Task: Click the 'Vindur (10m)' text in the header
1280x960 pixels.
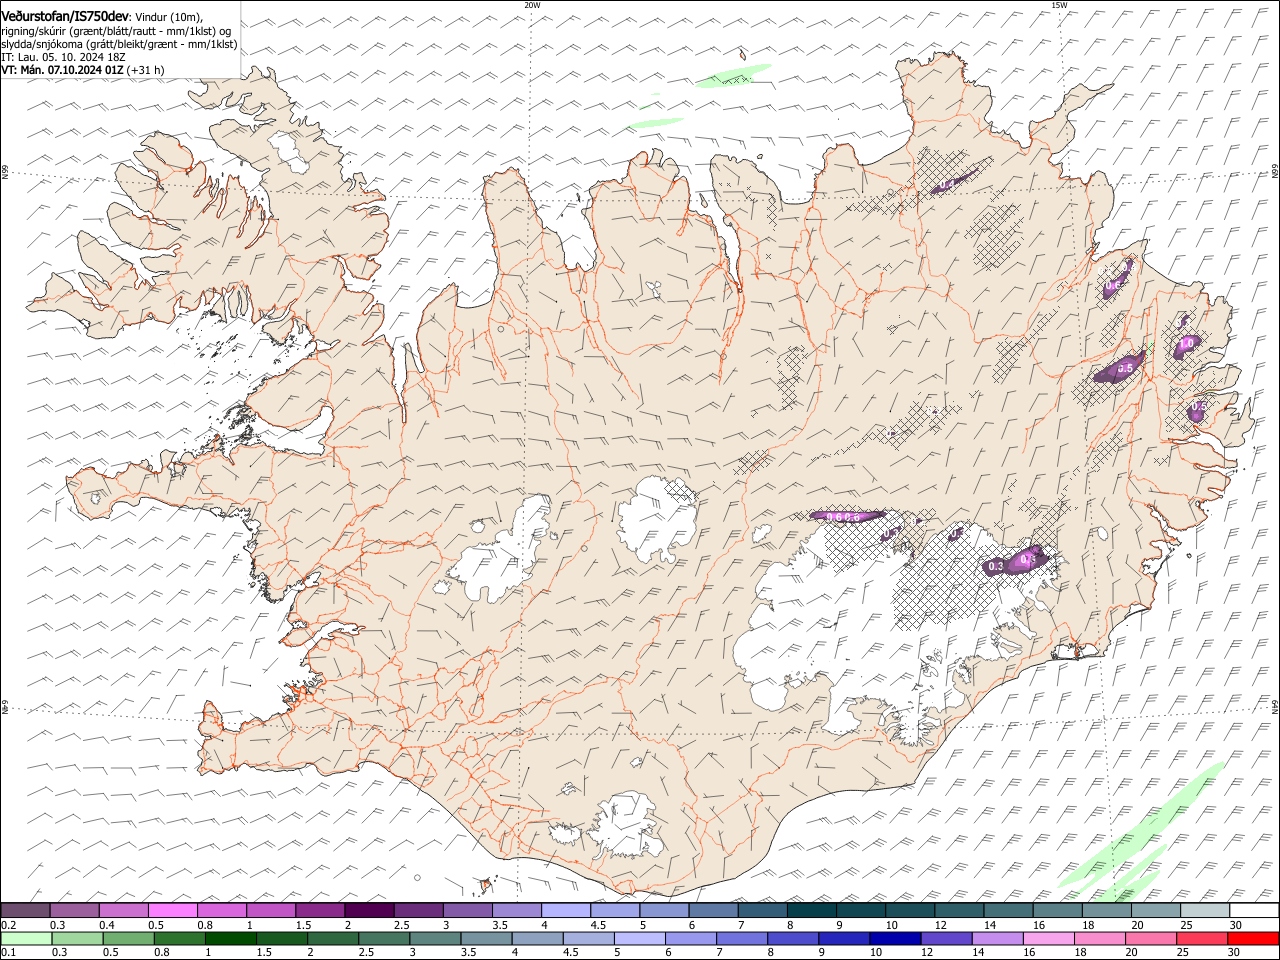Action: click(168, 16)
